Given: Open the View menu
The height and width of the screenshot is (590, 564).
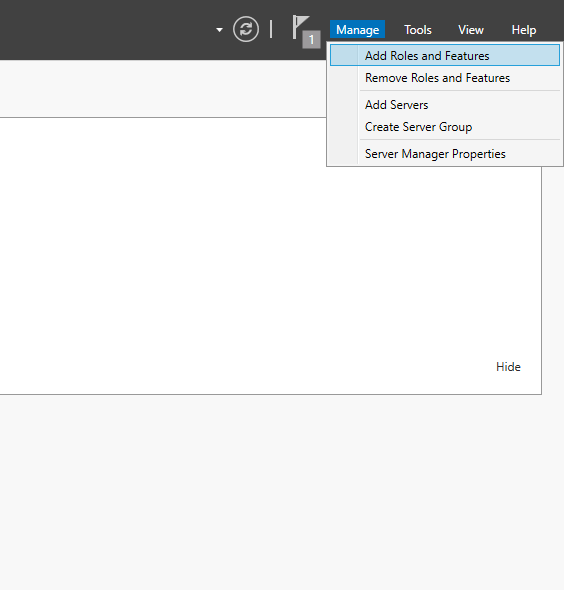Looking at the screenshot, I should [471, 30].
